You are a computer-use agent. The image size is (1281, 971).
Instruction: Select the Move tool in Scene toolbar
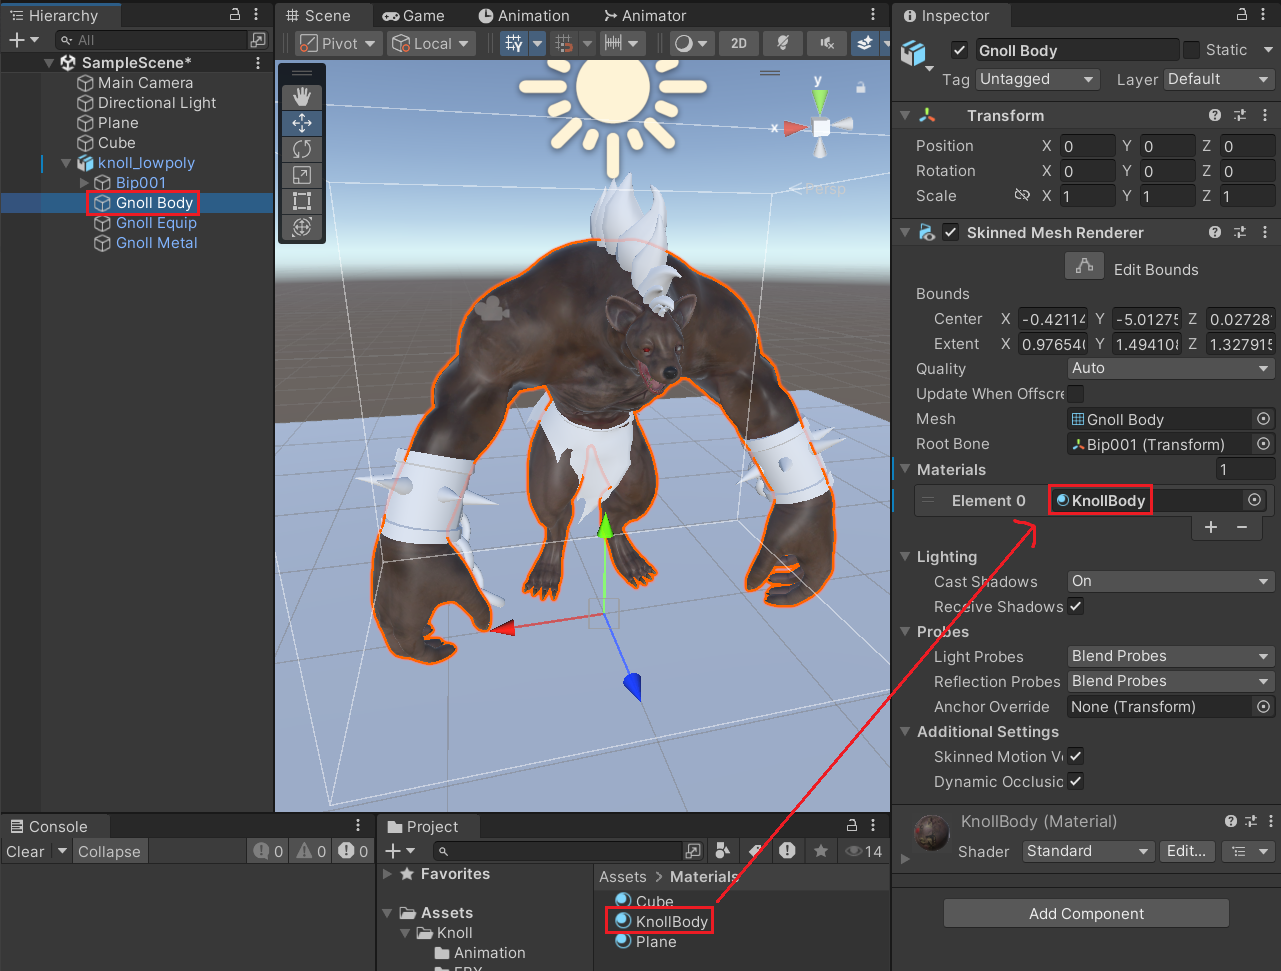pos(302,123)
